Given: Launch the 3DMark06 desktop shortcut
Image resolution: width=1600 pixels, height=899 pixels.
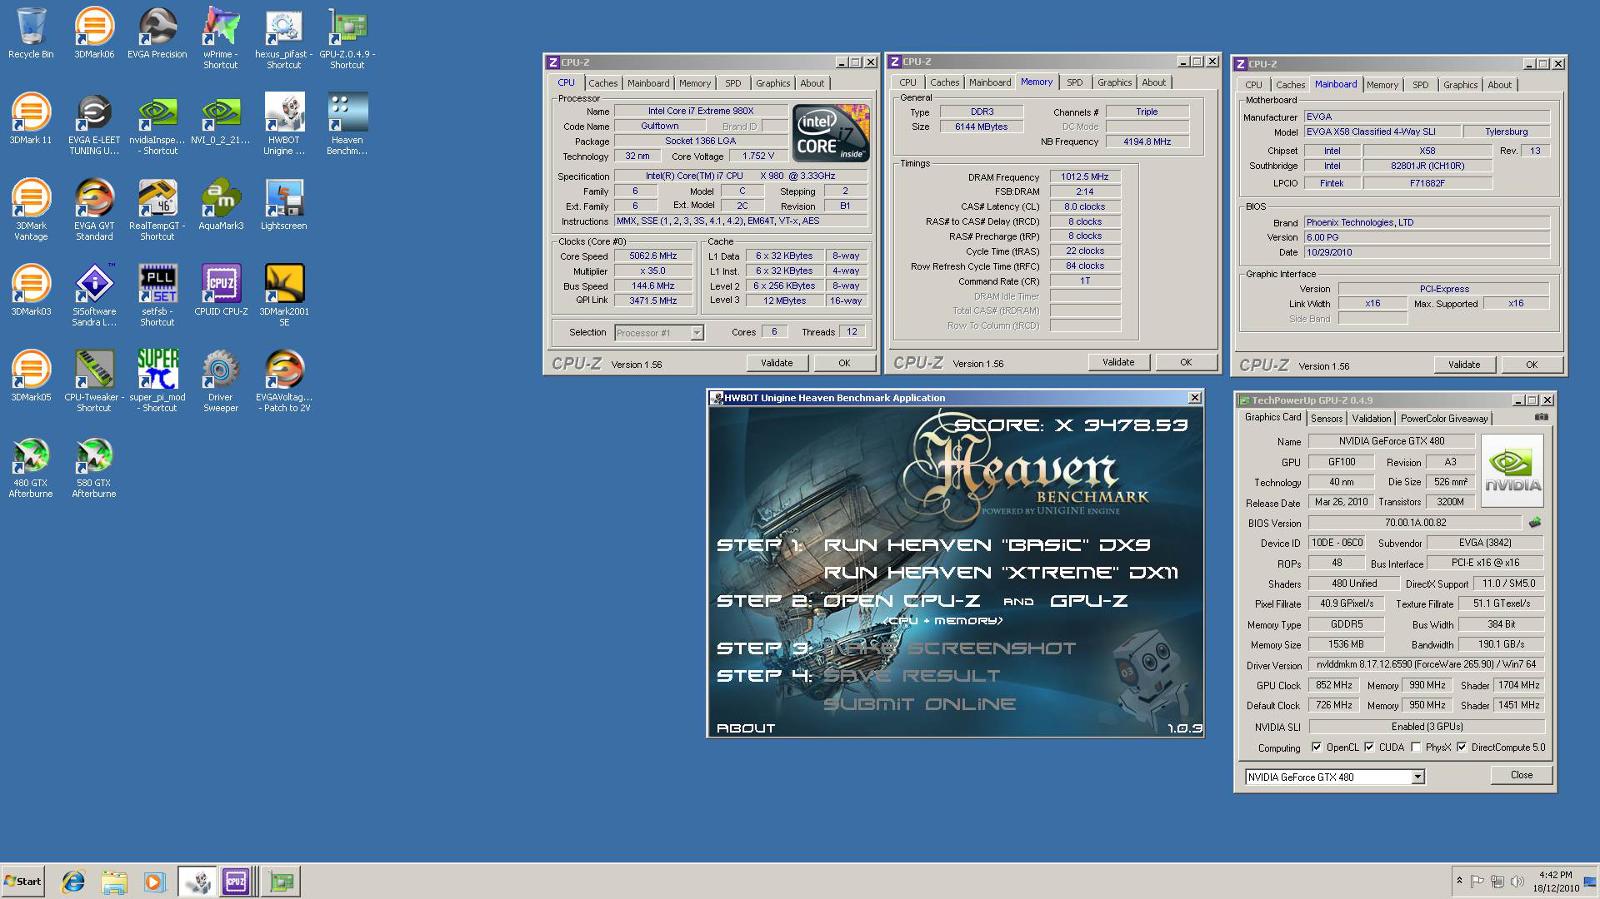Looking at the screenshot, I should 94,33.
